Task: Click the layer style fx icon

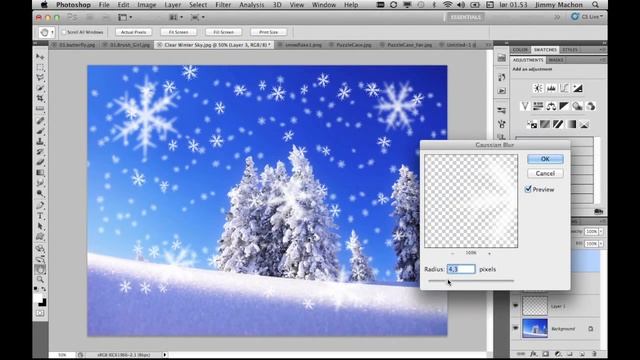Action: point(533,354)
